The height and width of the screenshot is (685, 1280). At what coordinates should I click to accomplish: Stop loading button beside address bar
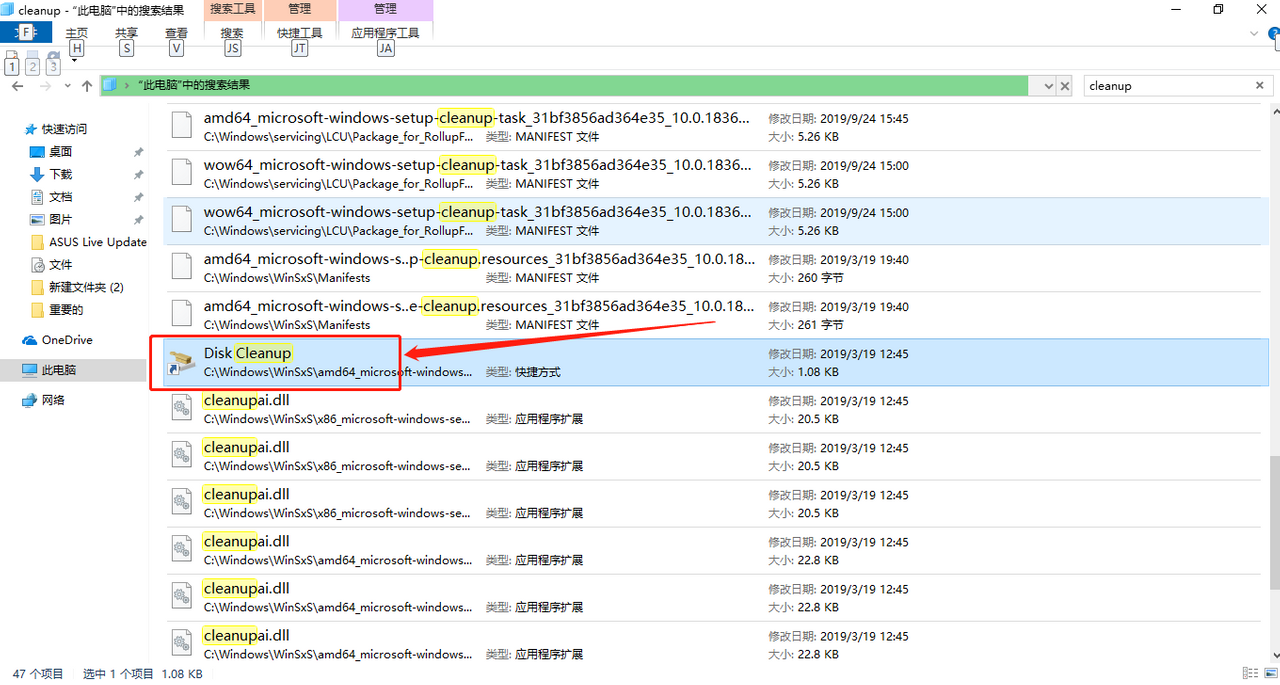[1065, 86]
